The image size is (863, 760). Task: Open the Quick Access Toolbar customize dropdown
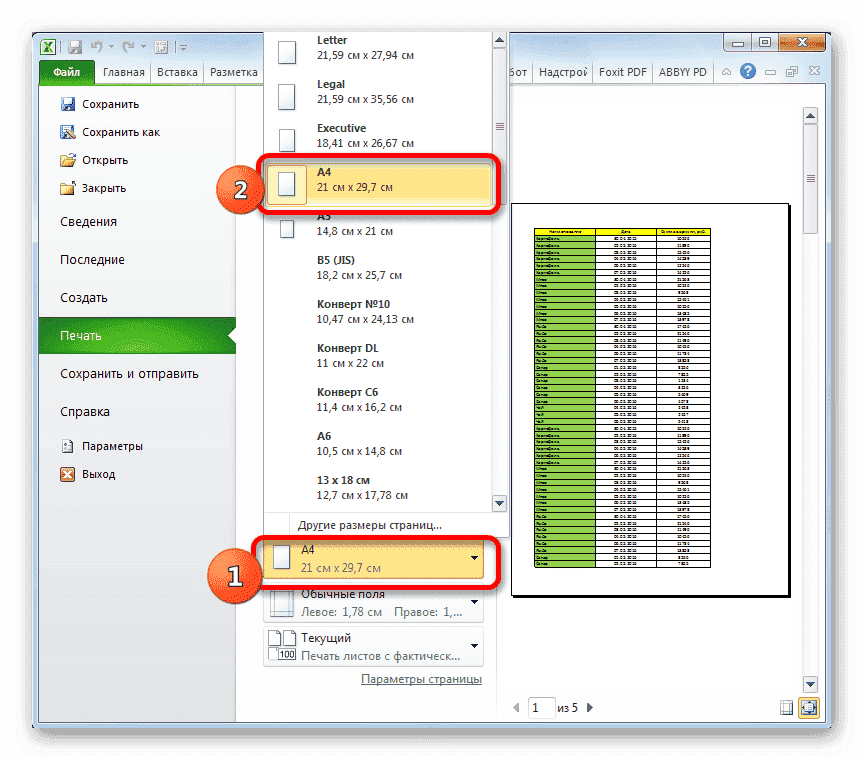pyautogui.click(x=183, y=46)
